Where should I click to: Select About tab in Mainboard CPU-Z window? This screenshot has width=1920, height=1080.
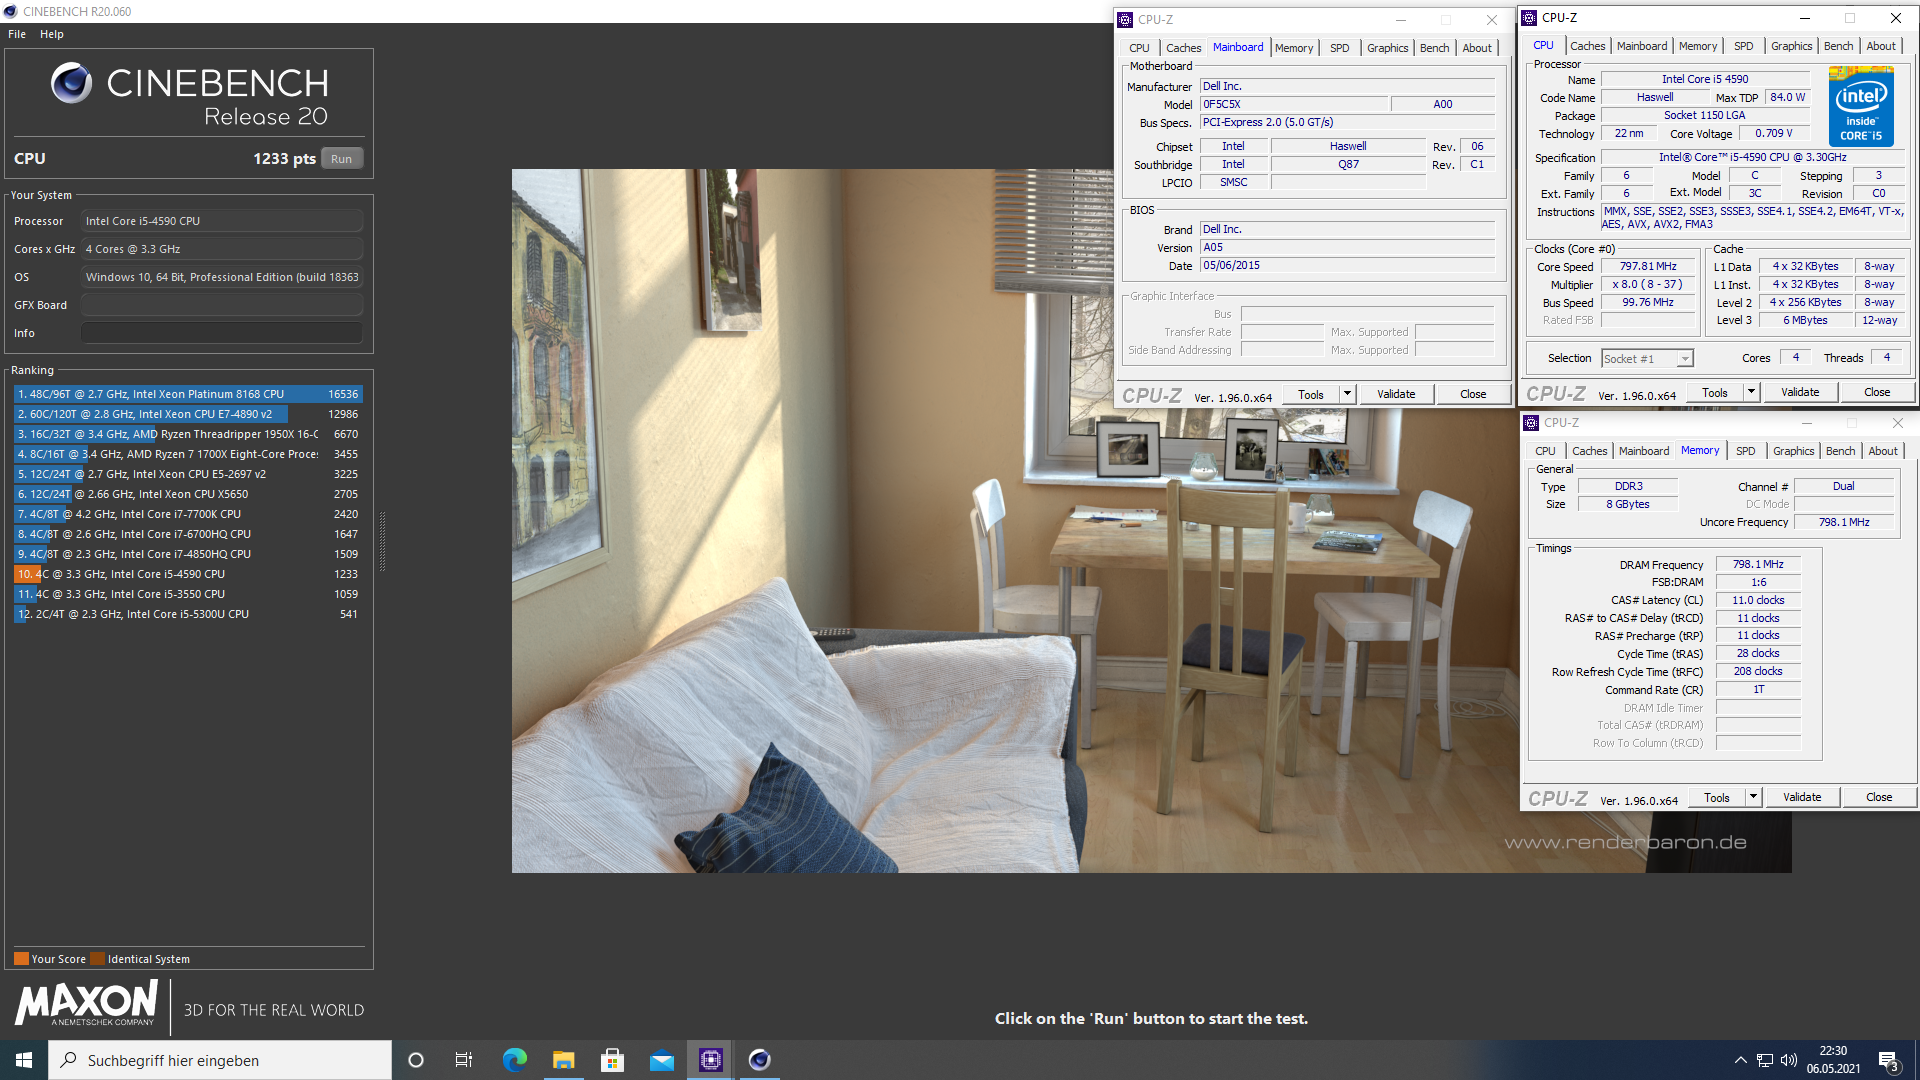[1477, 48]
